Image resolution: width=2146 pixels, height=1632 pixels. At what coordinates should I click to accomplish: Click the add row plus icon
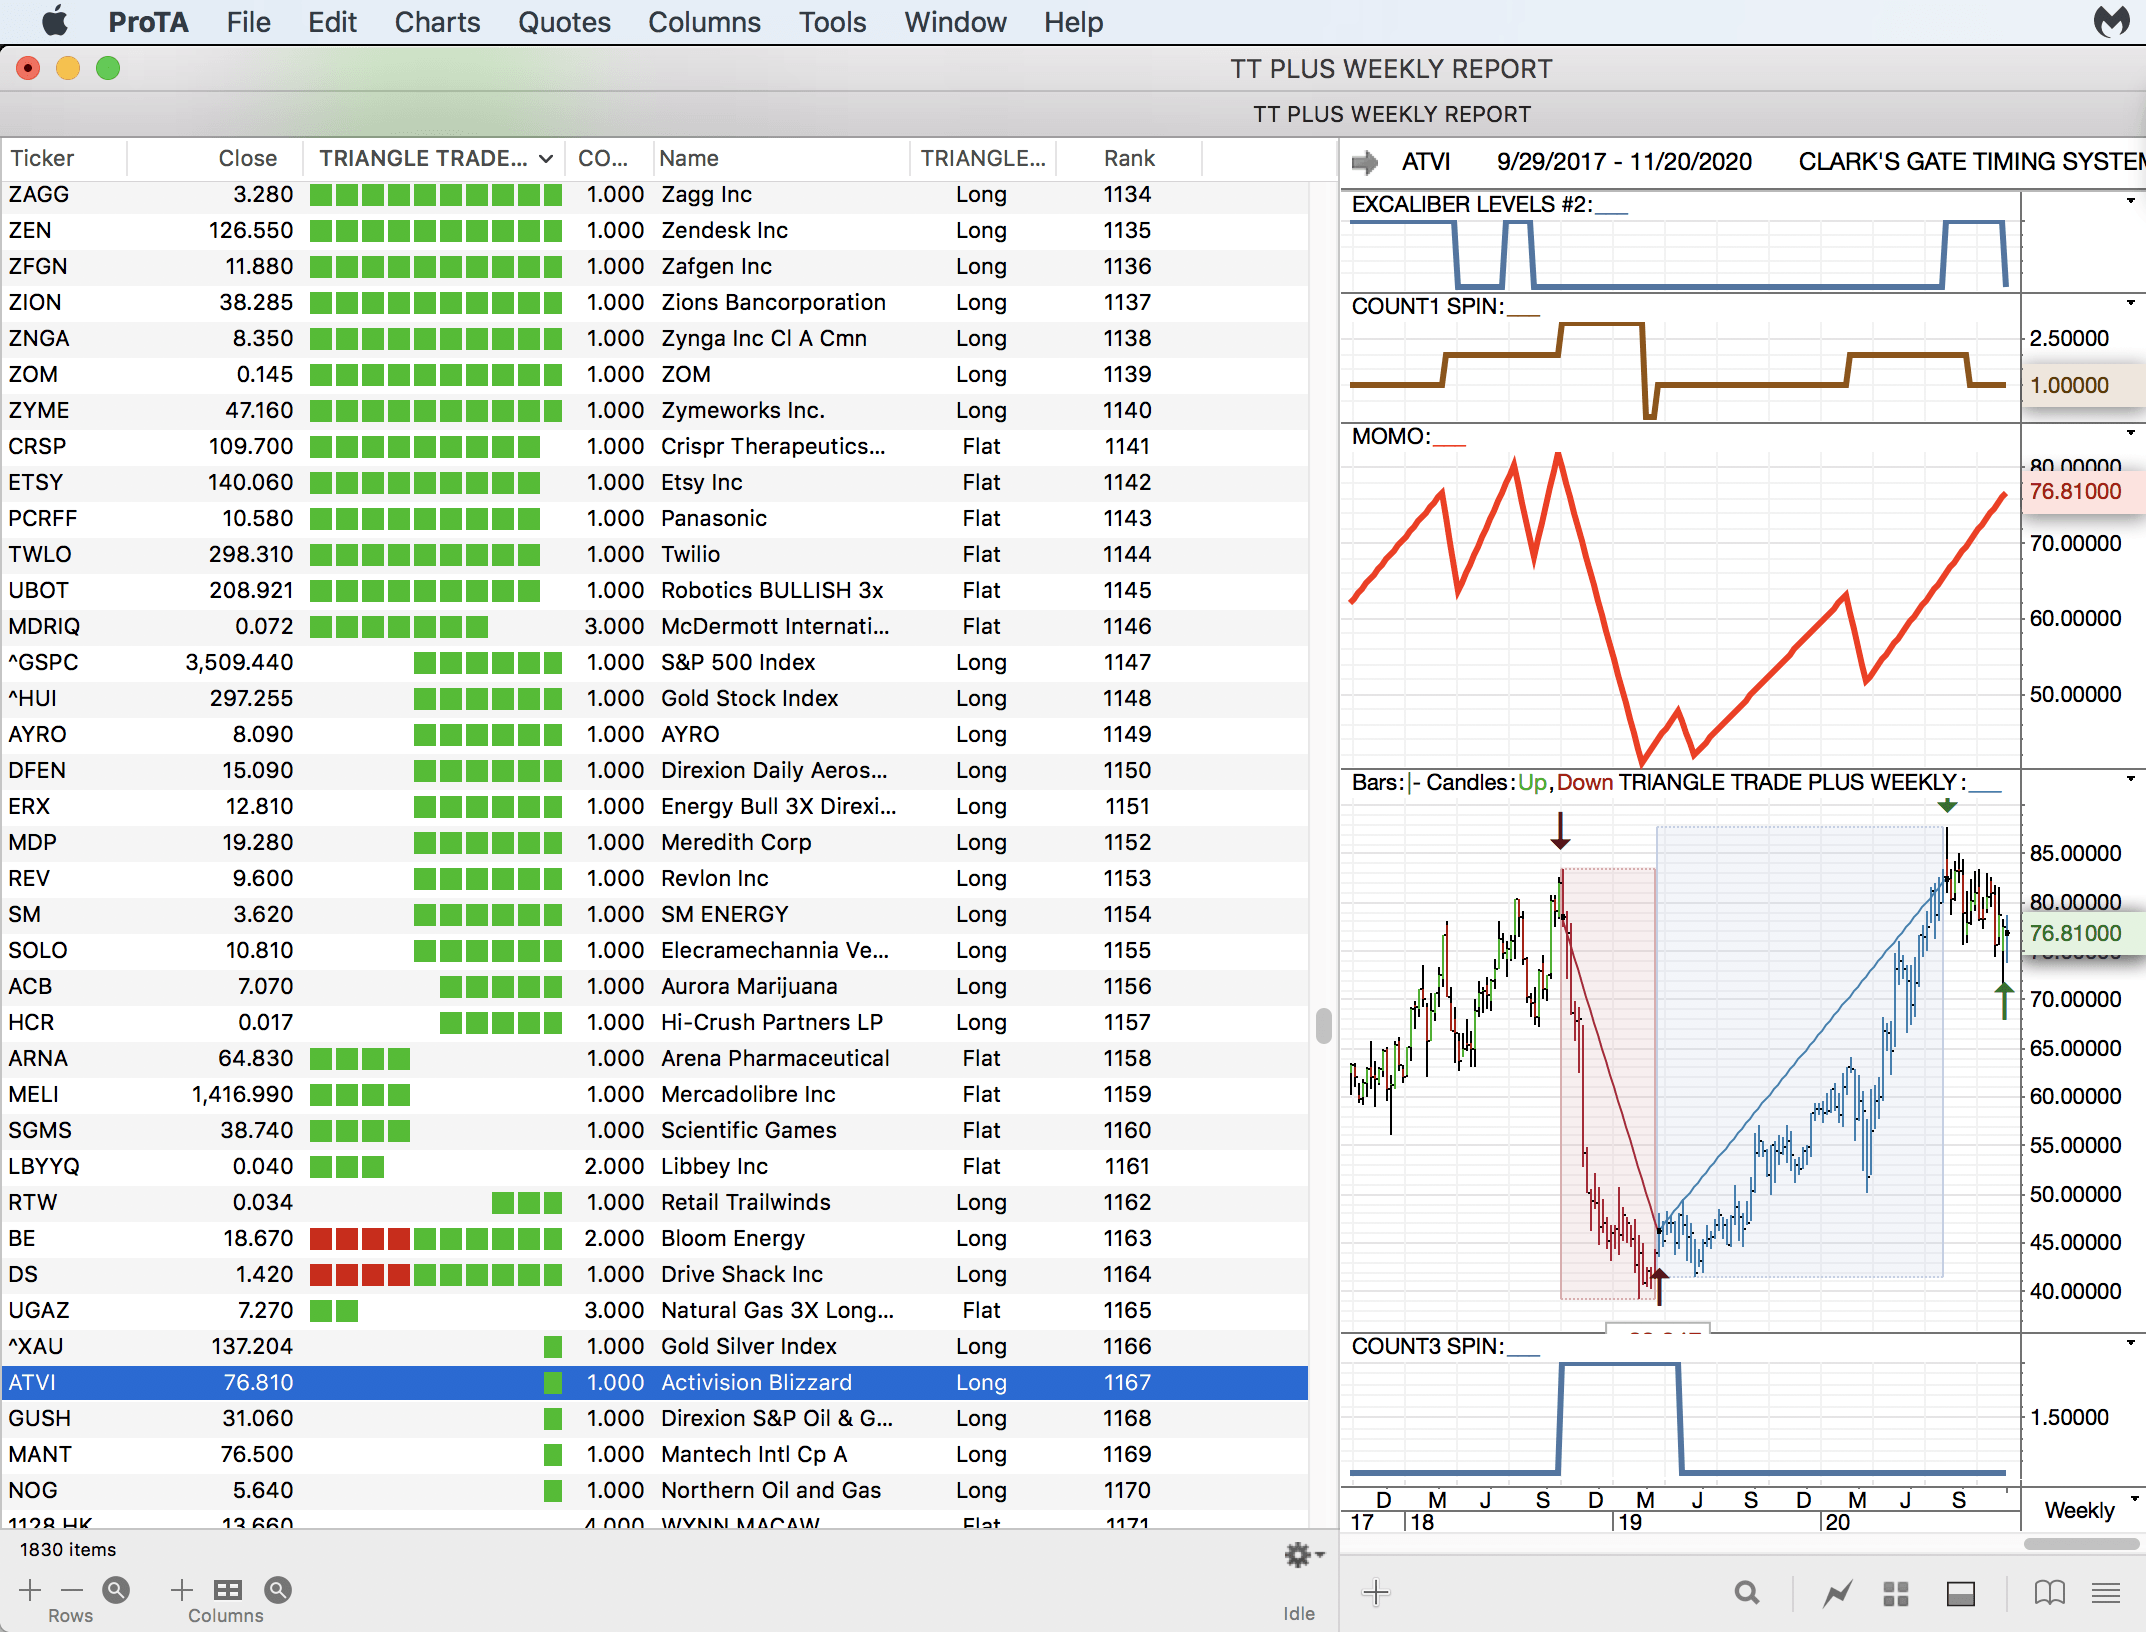point(30,1590)
